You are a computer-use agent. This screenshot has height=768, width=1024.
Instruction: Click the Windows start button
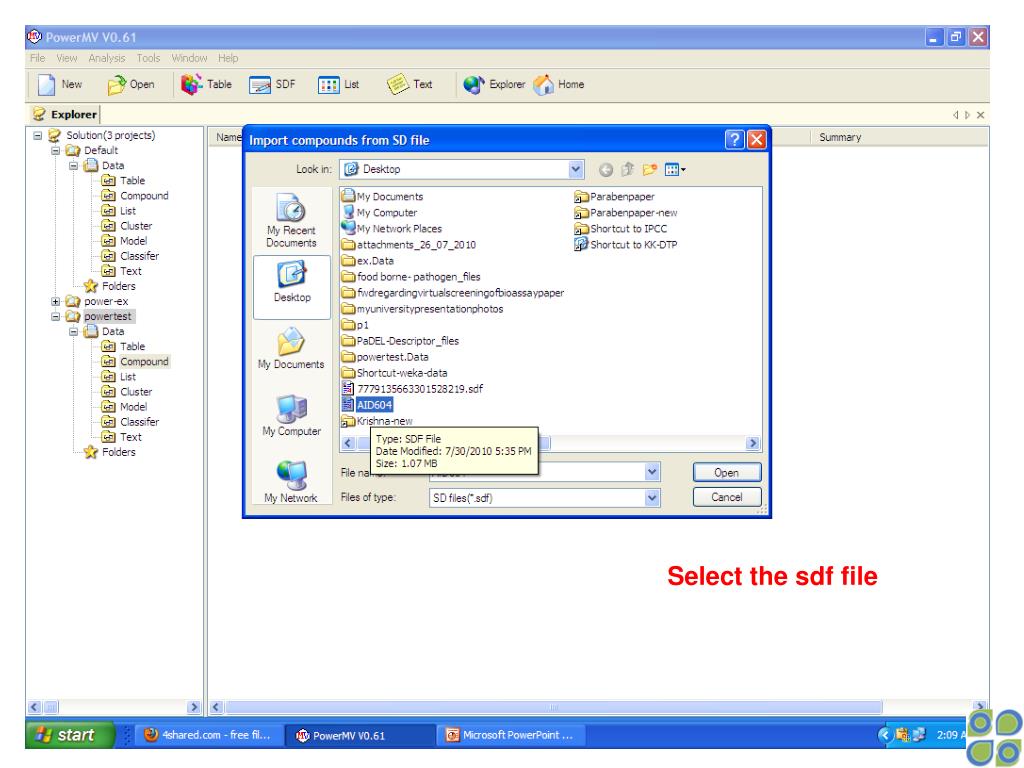coord(70,735)
